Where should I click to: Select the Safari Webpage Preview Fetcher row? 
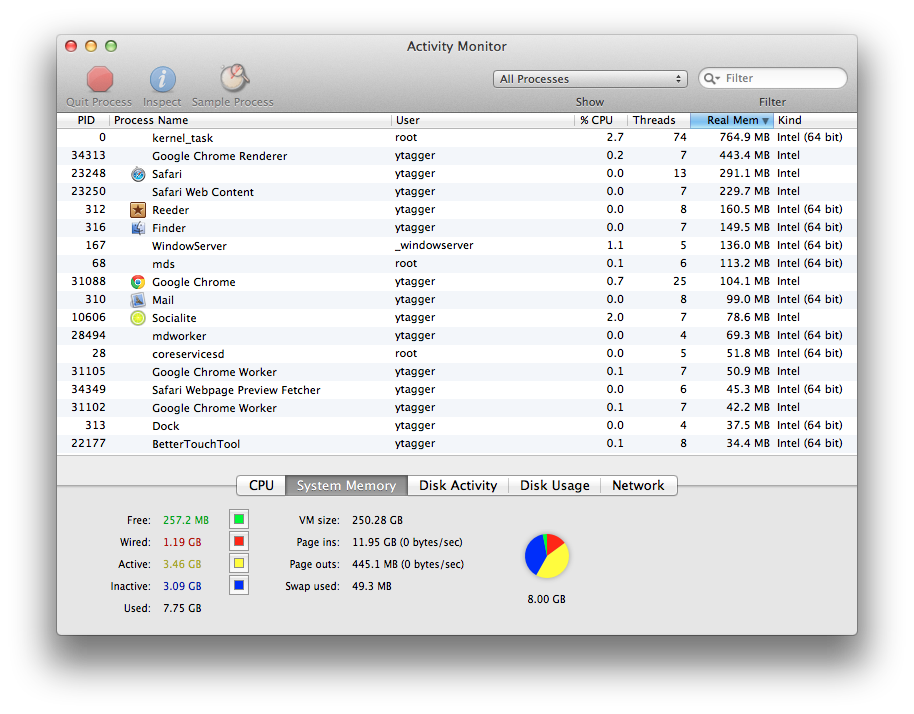click(x=457, y=390)
